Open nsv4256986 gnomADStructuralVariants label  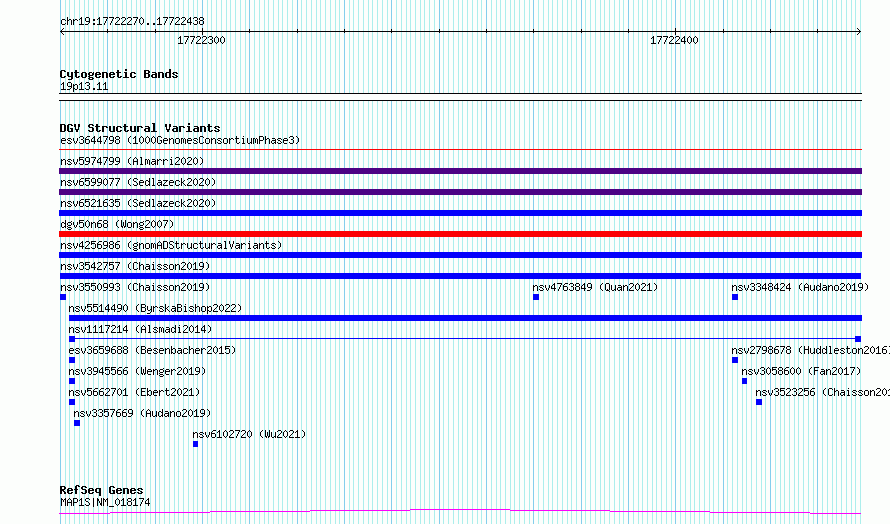click(171, 245)
